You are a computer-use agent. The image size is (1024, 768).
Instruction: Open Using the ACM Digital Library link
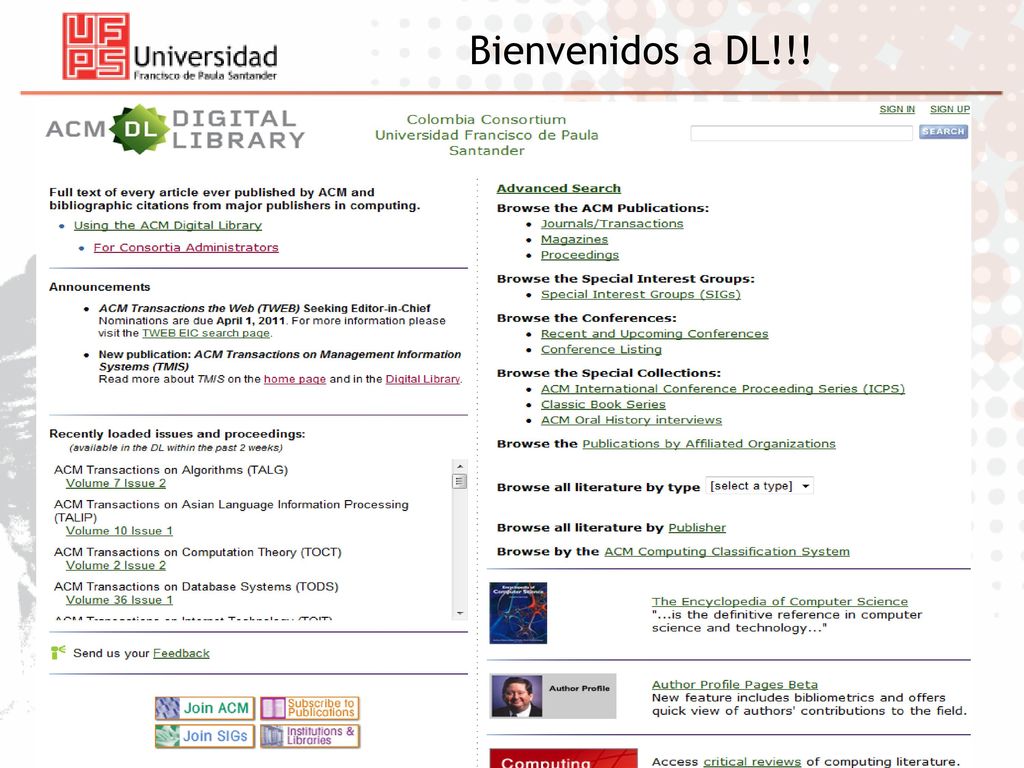coord(168,225)
